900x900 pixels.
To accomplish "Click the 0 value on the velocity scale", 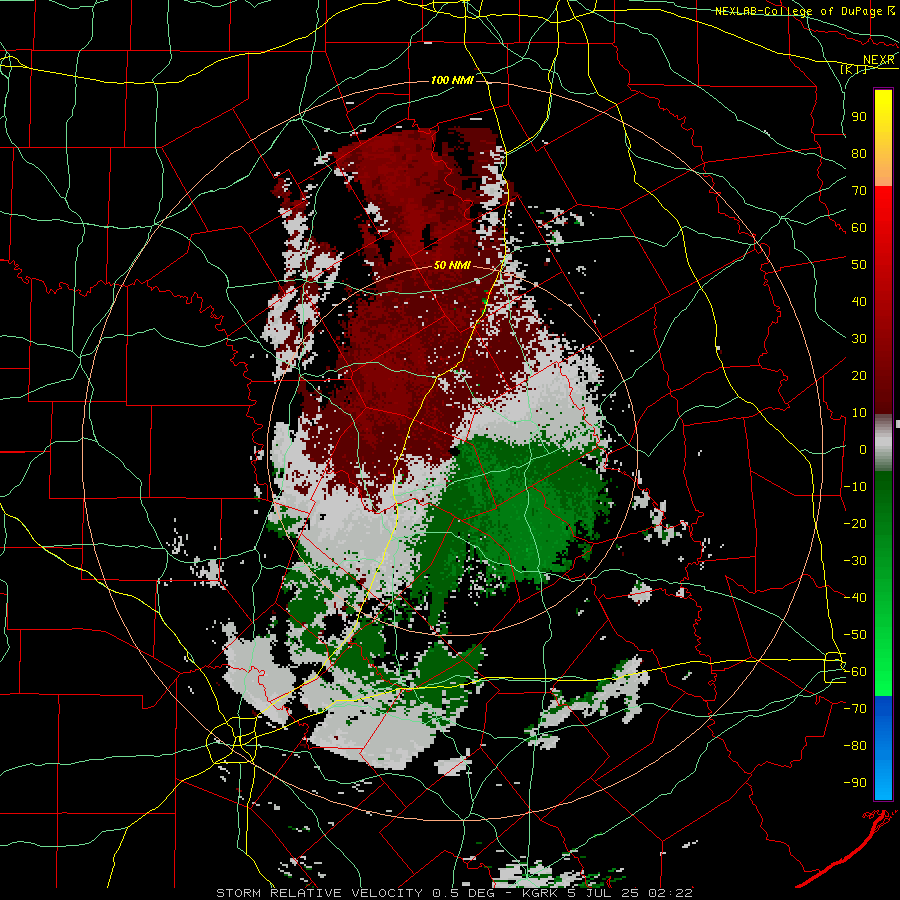I will click(x=863, y=449).
